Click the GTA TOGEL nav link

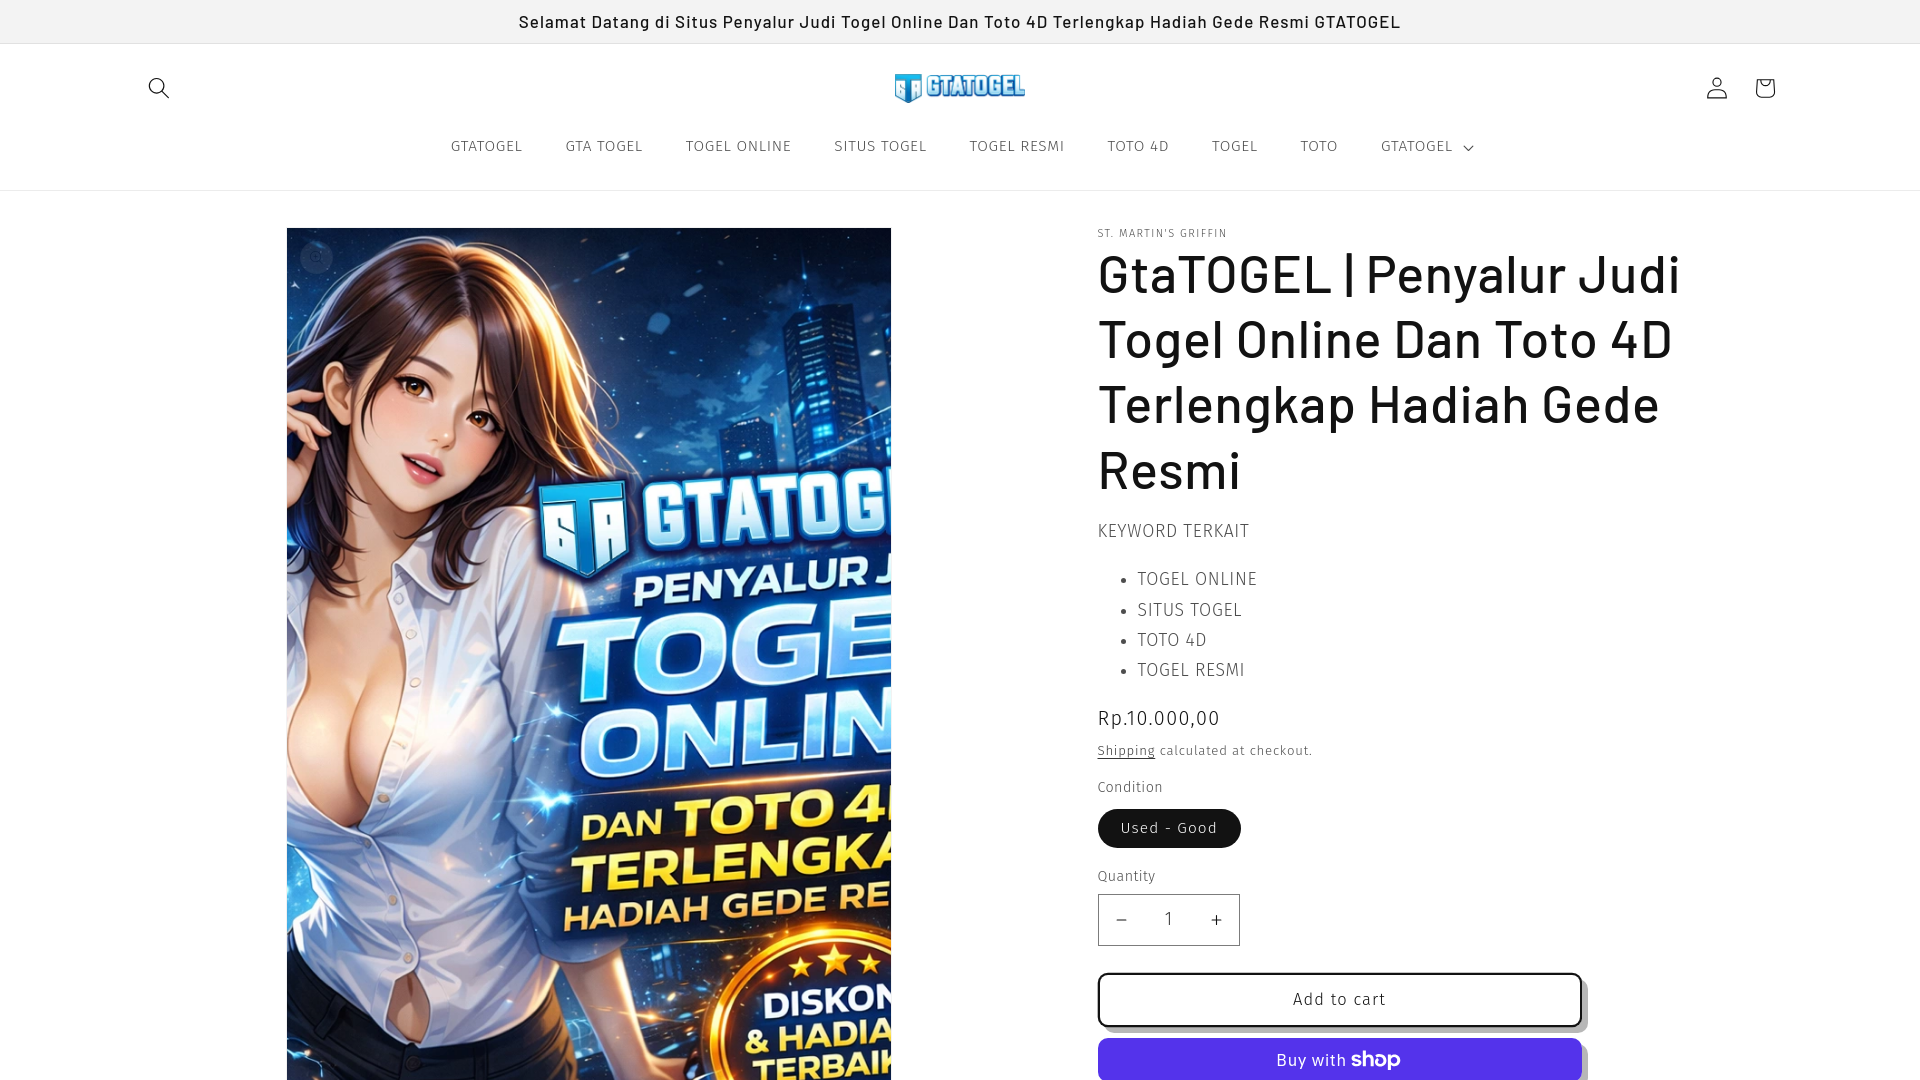pyautogui.click(x=604, y=147)
